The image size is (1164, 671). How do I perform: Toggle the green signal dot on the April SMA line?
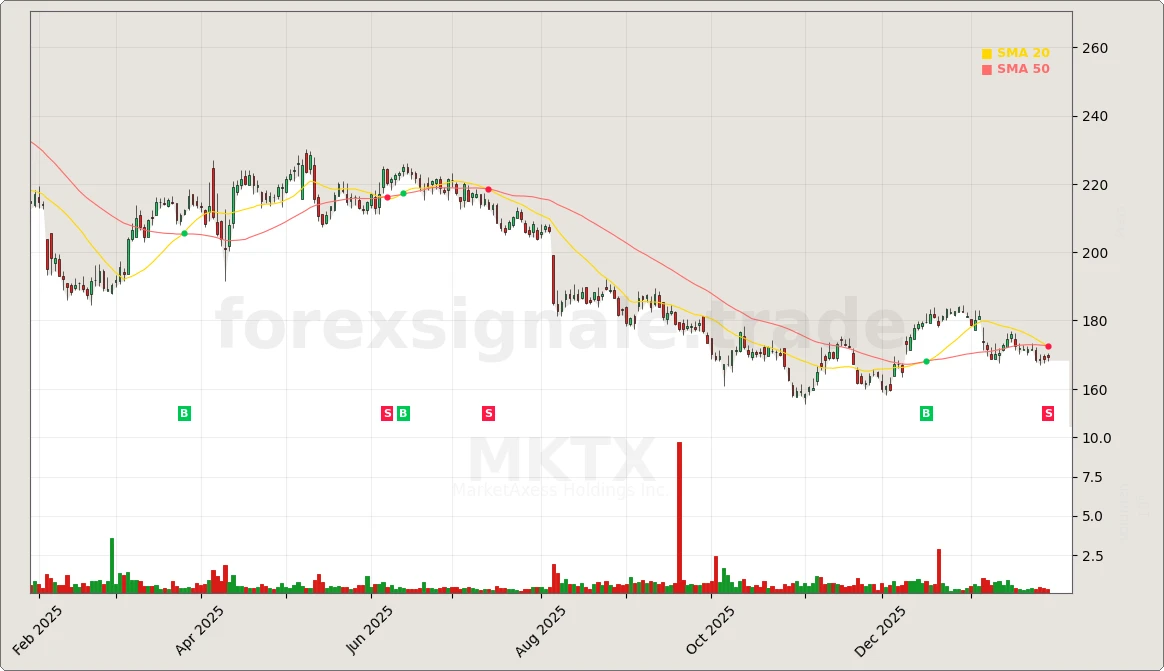pos(184,233)
